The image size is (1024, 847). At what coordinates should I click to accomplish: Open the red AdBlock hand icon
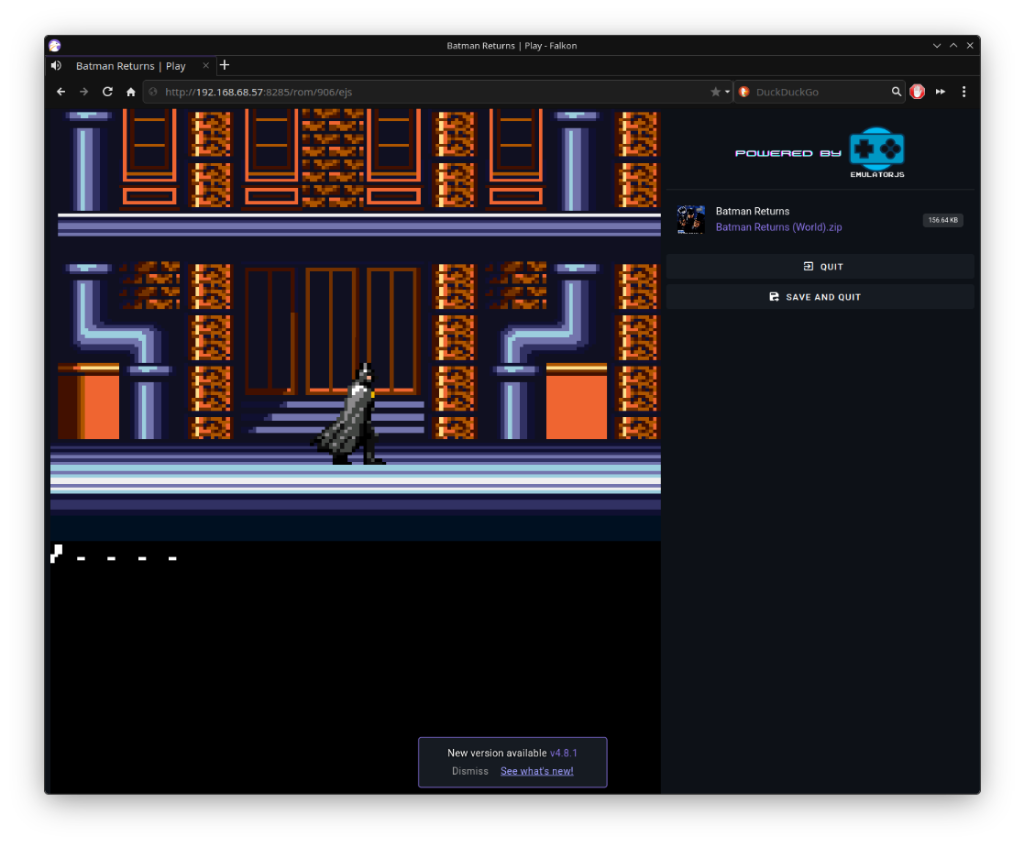tap(918, 92)
